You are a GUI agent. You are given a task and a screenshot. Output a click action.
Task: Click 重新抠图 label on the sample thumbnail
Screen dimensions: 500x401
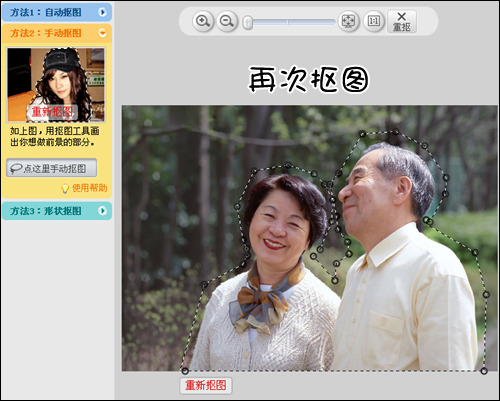pyautogui.click(x=52, y=112)
